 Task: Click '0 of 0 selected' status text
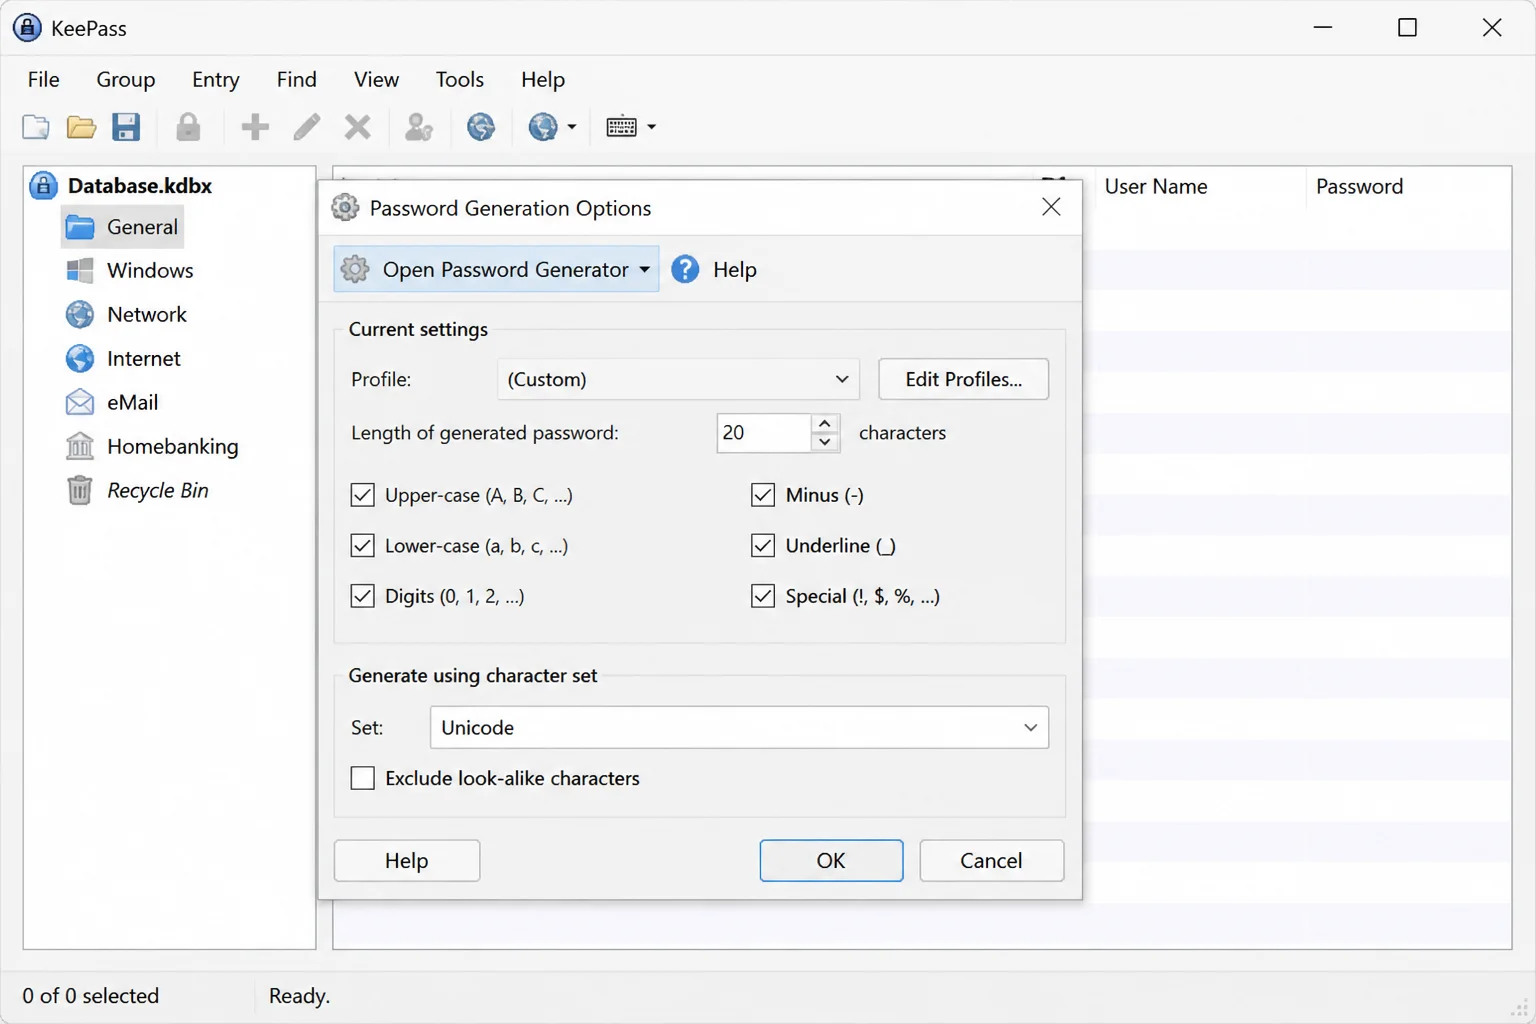[91, 996]
